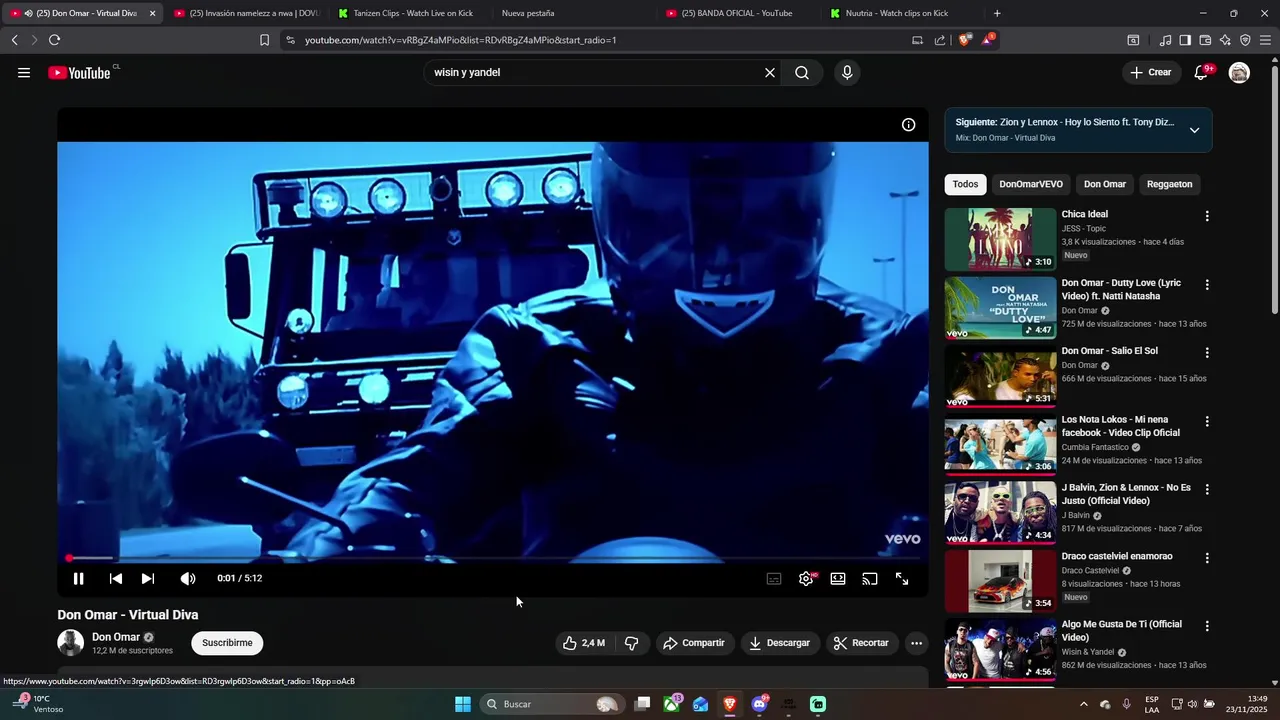The width and height of the screenshot is (1280, 720).
Task: Run the search with magnifier button
Action: tap(802, 72)
